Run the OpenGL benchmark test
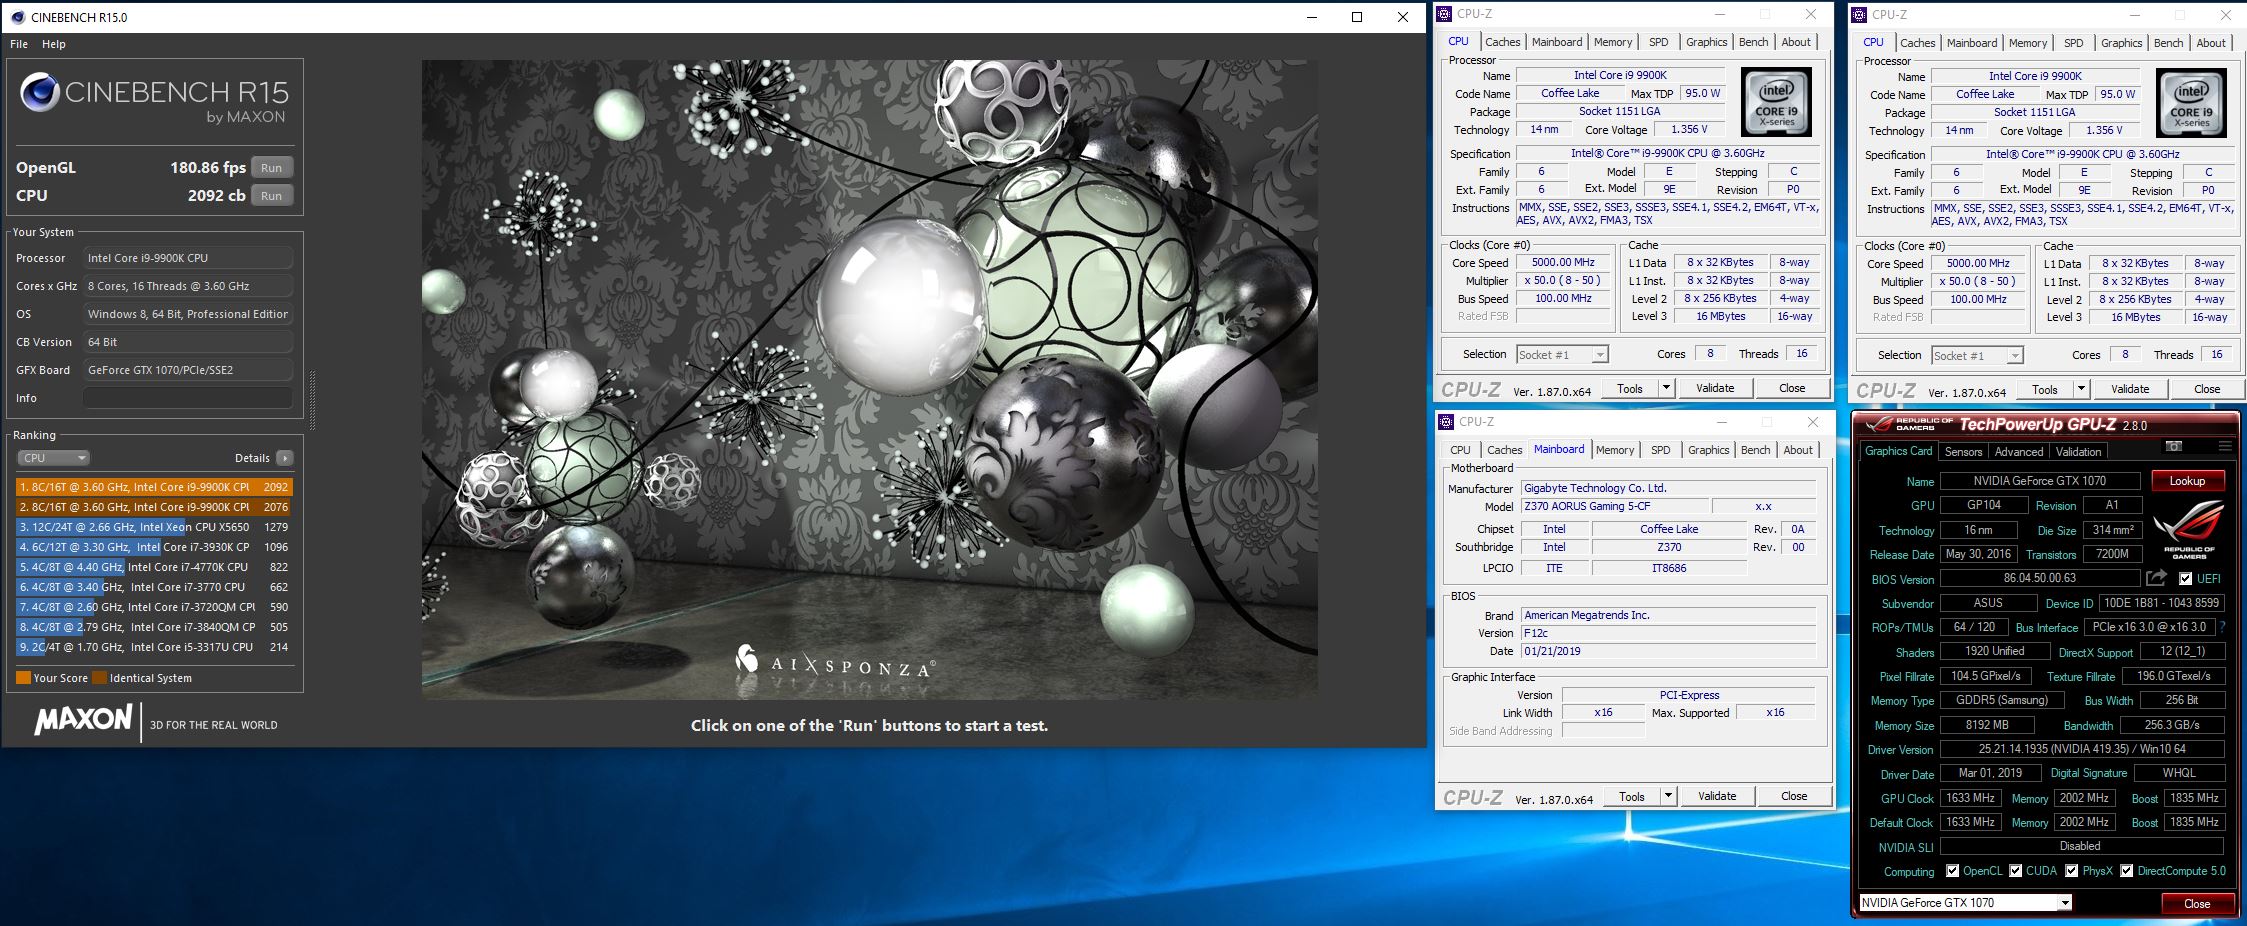This screenshot has width=2247, height=926. point(271,168)
